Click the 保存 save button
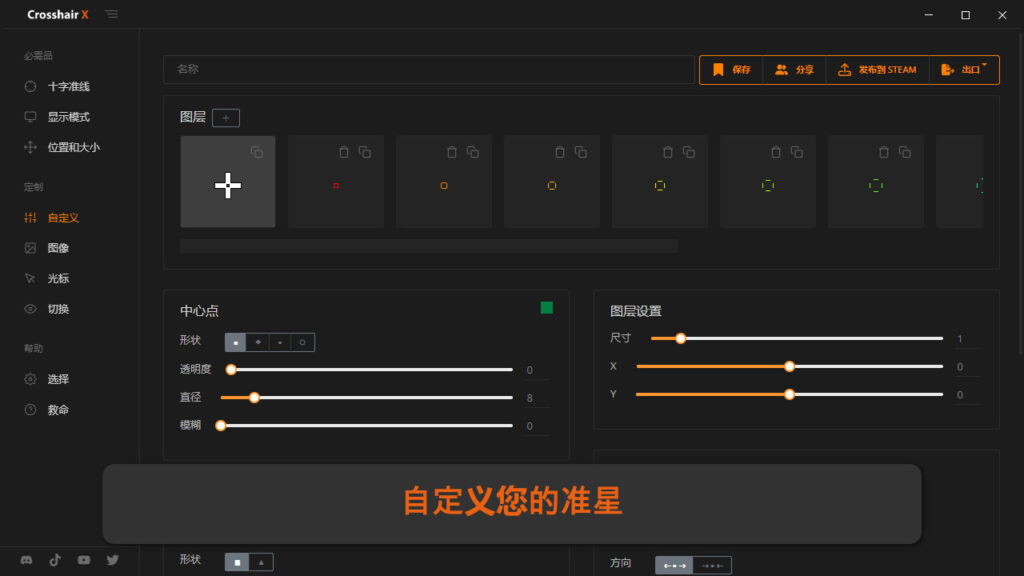1024x576 pixels. [x=731, y=70]
